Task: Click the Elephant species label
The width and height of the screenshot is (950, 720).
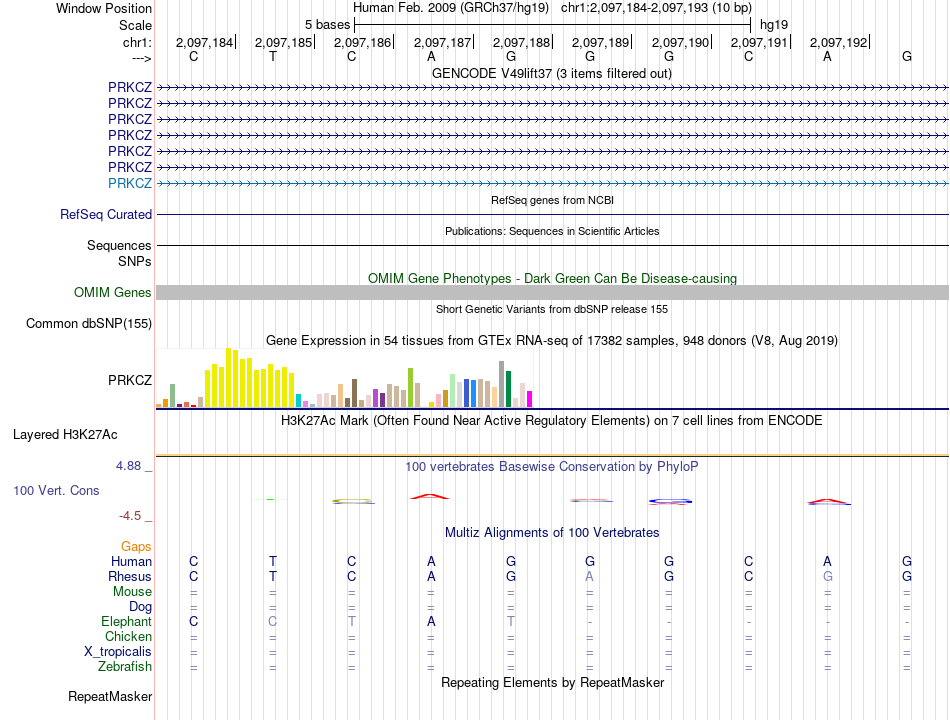Action: (x=127, y=622)
